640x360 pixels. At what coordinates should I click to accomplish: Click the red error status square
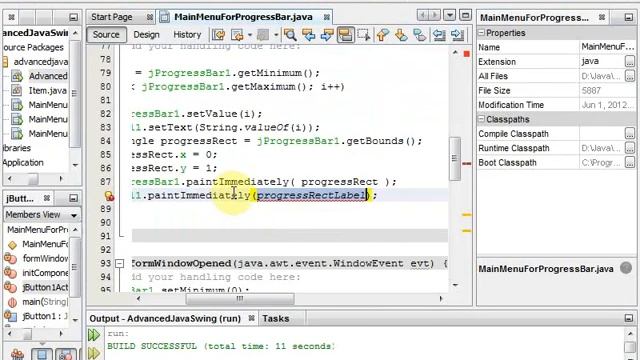point(467,53)
